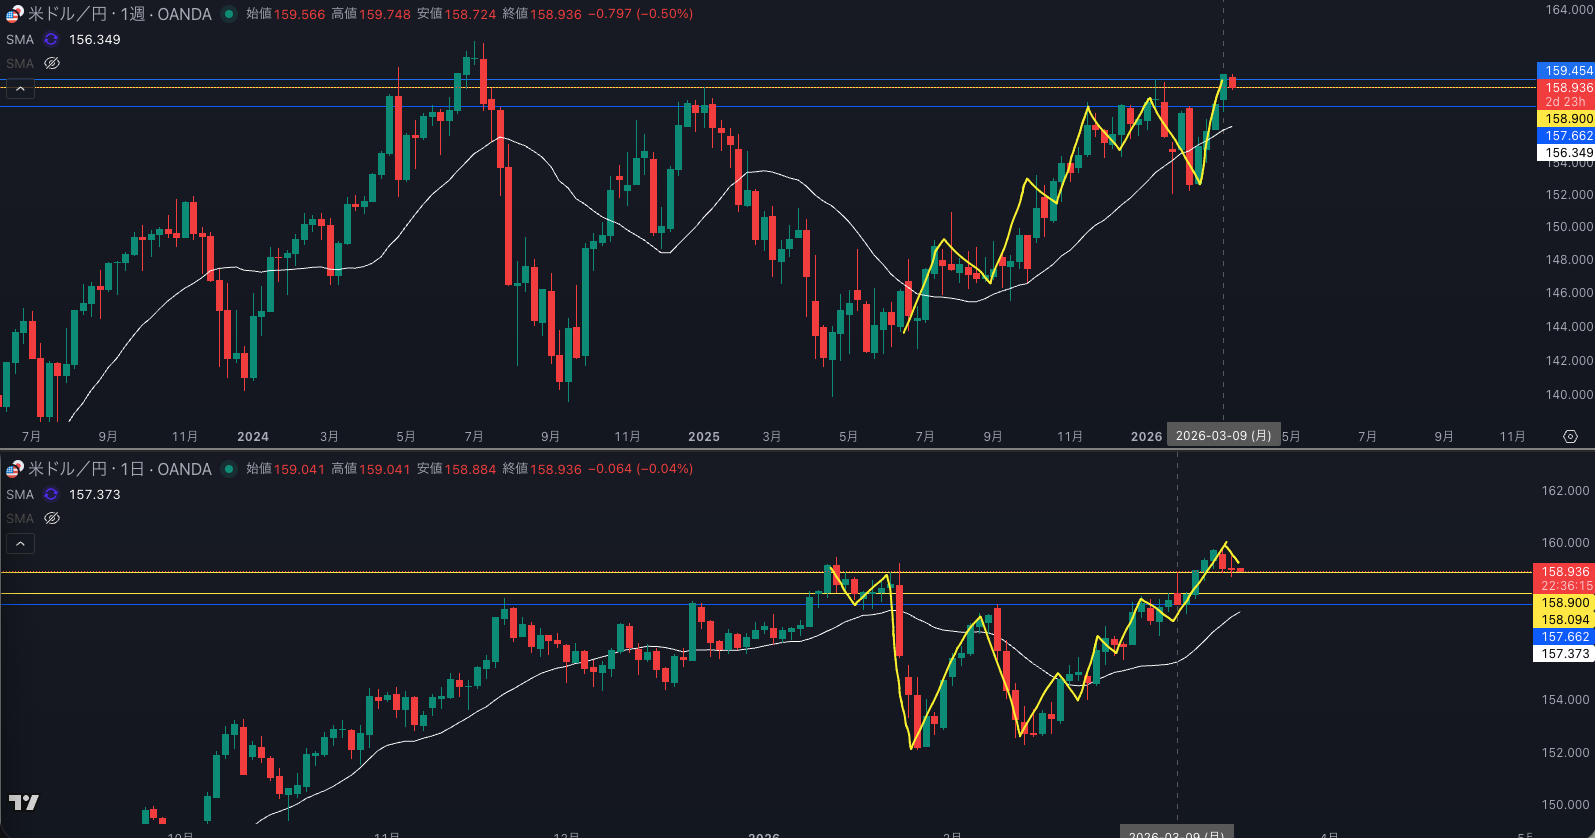Image resolution: width=1595 pixels, height=838 pixels.
Task: Collapse indicator legend on daily chart
Action: [x=20, y=544]
